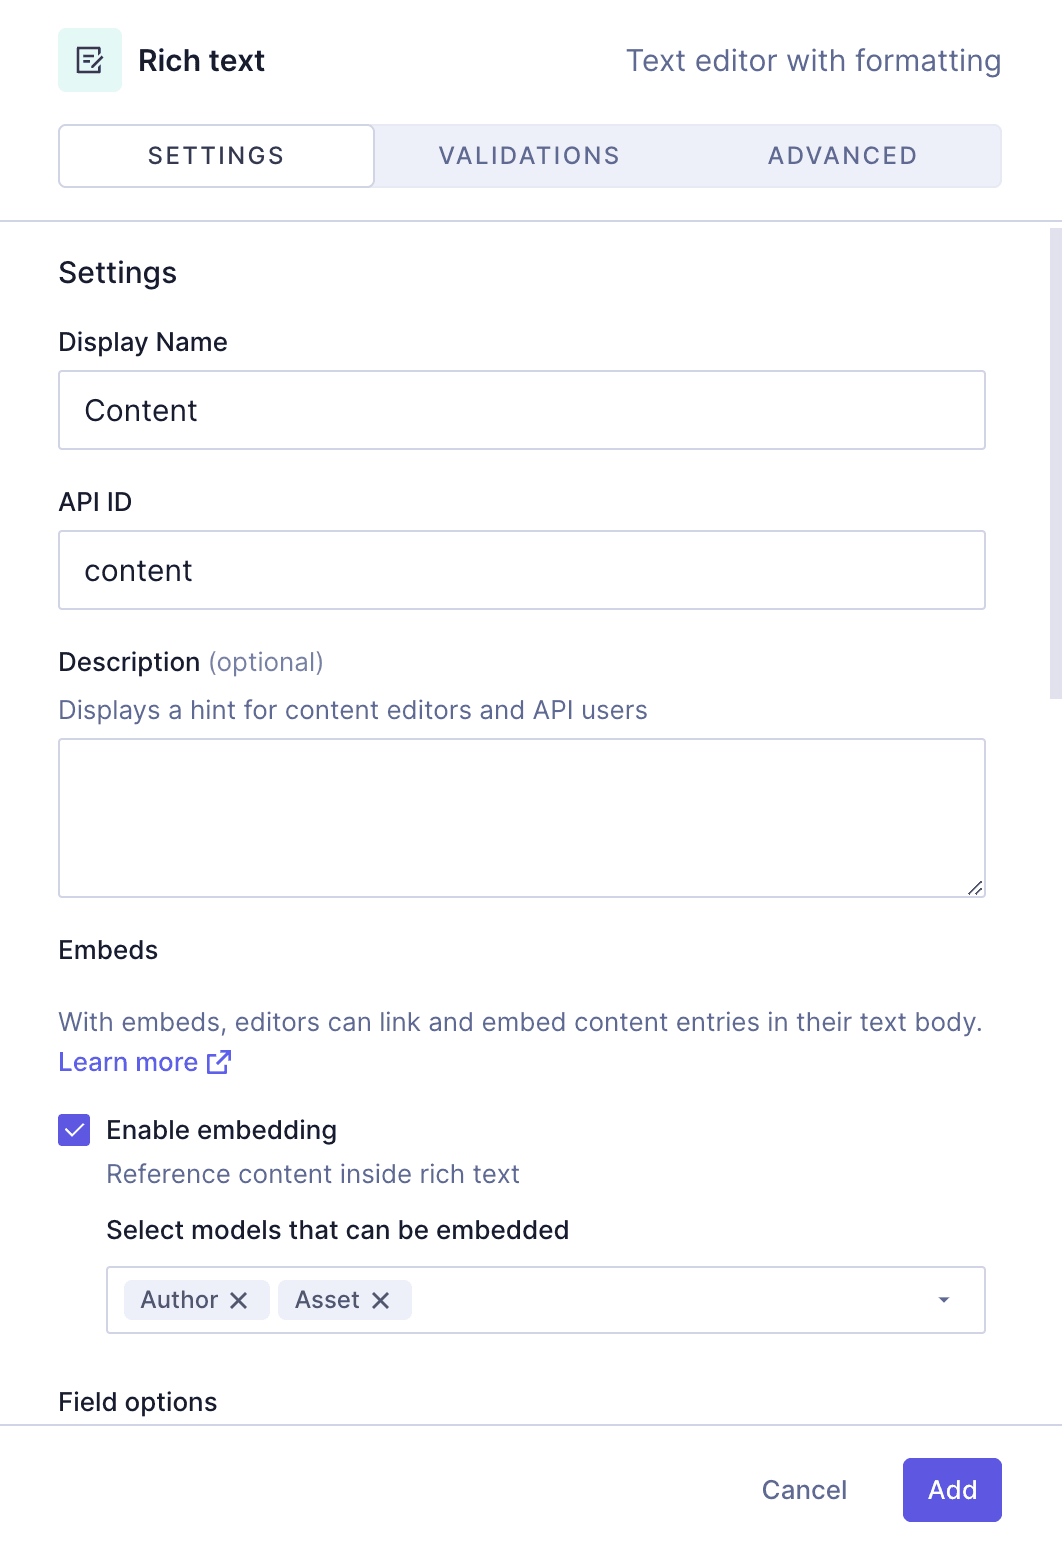Click the resize handle on the Description textarea
Viewport: 1062px width, 1550px height.
pyautogui.click(x=975, y=886)
